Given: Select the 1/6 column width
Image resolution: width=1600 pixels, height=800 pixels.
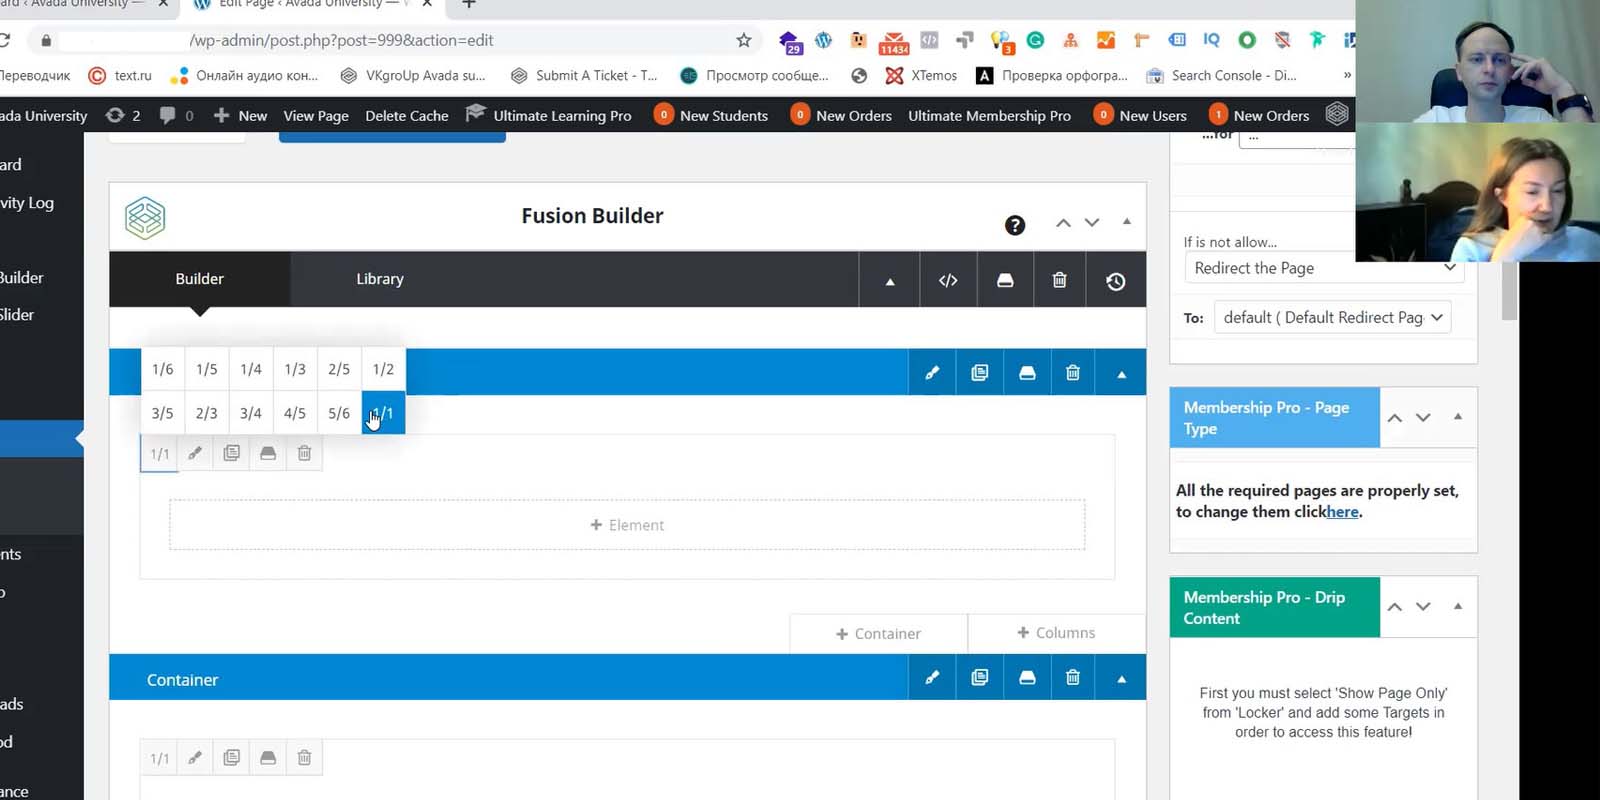Looking at the screenshot, I should point(163,369).
